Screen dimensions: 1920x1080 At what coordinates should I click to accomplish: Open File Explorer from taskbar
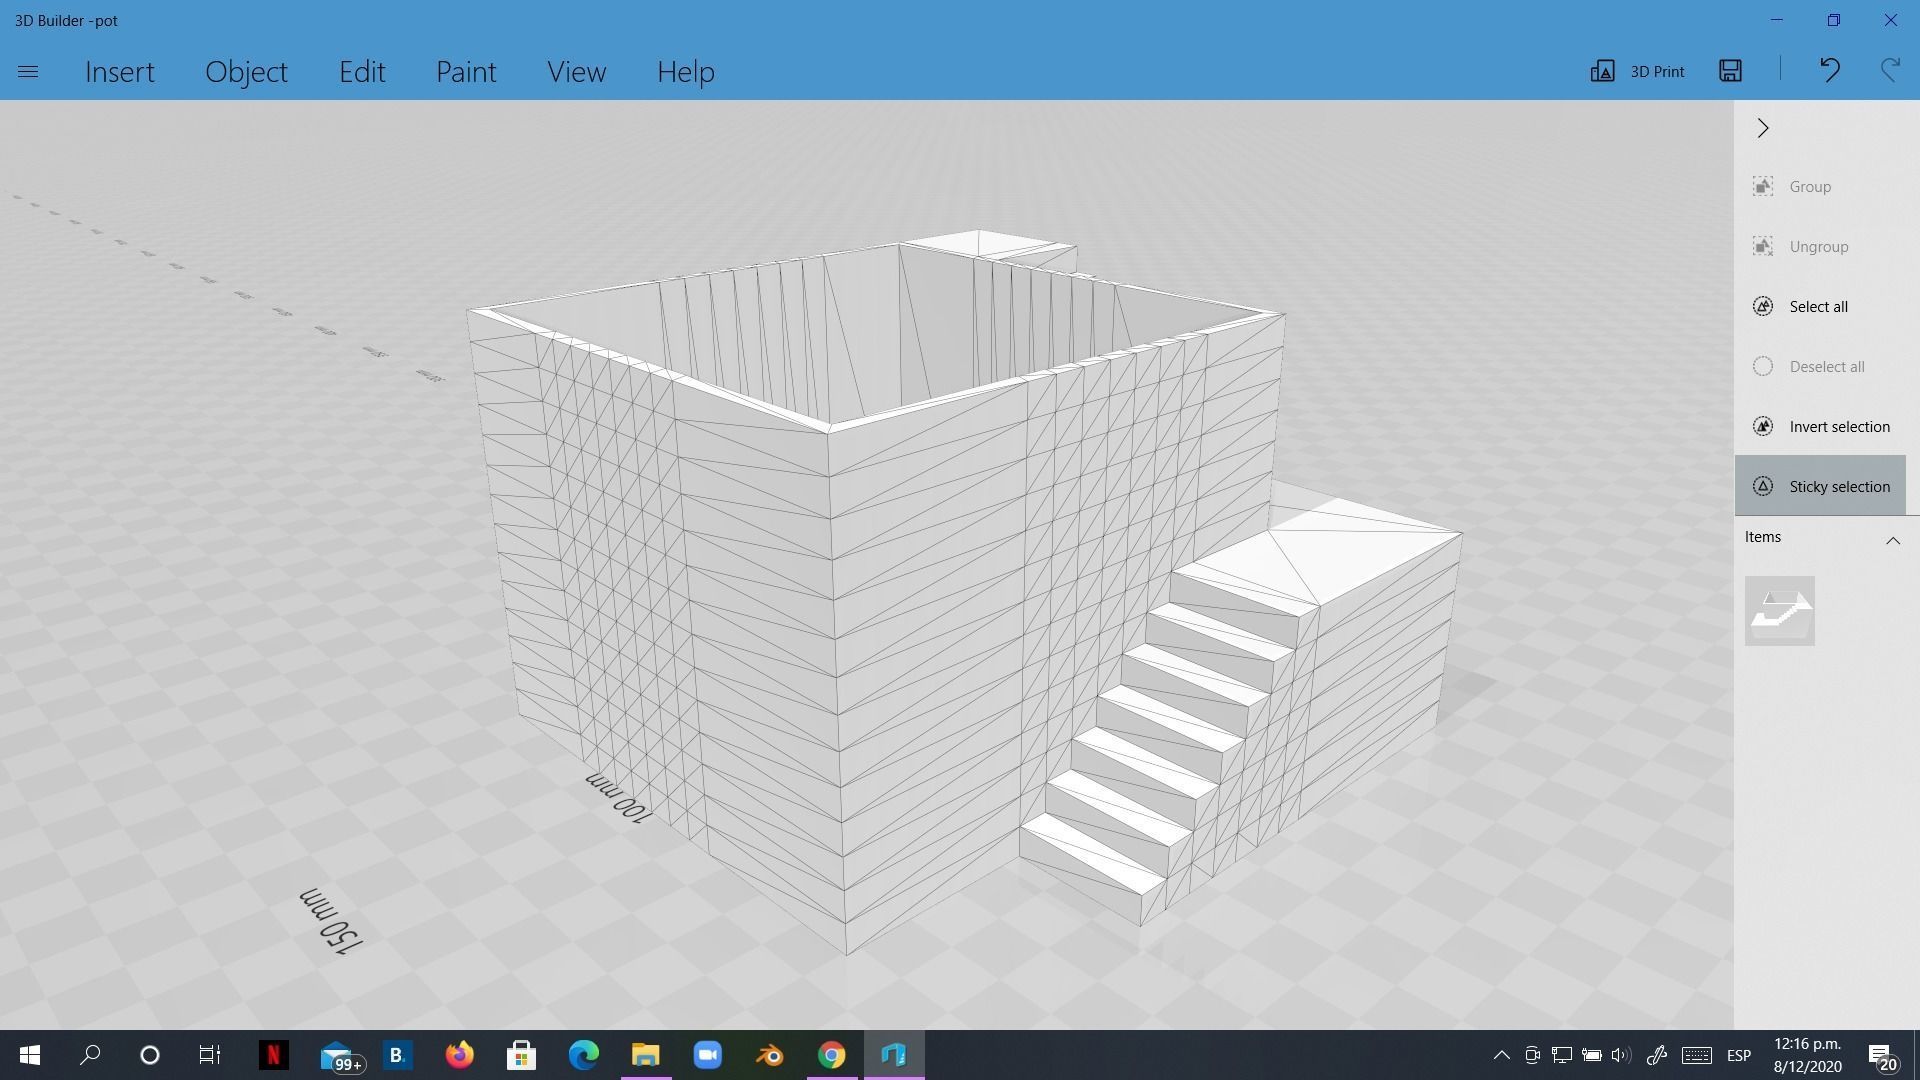646,1055
